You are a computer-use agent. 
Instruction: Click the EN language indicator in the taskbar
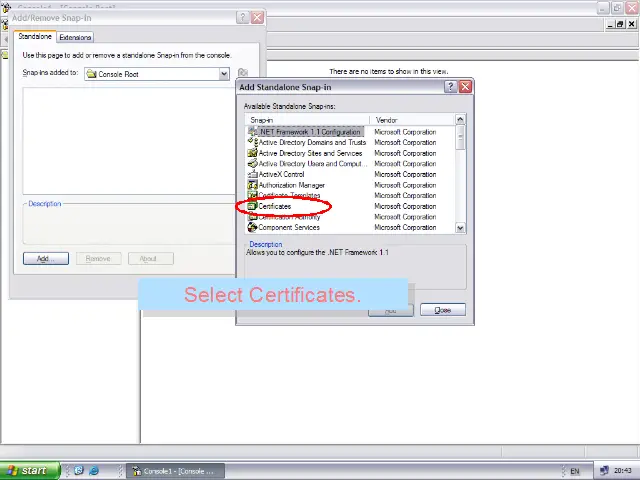575,471
